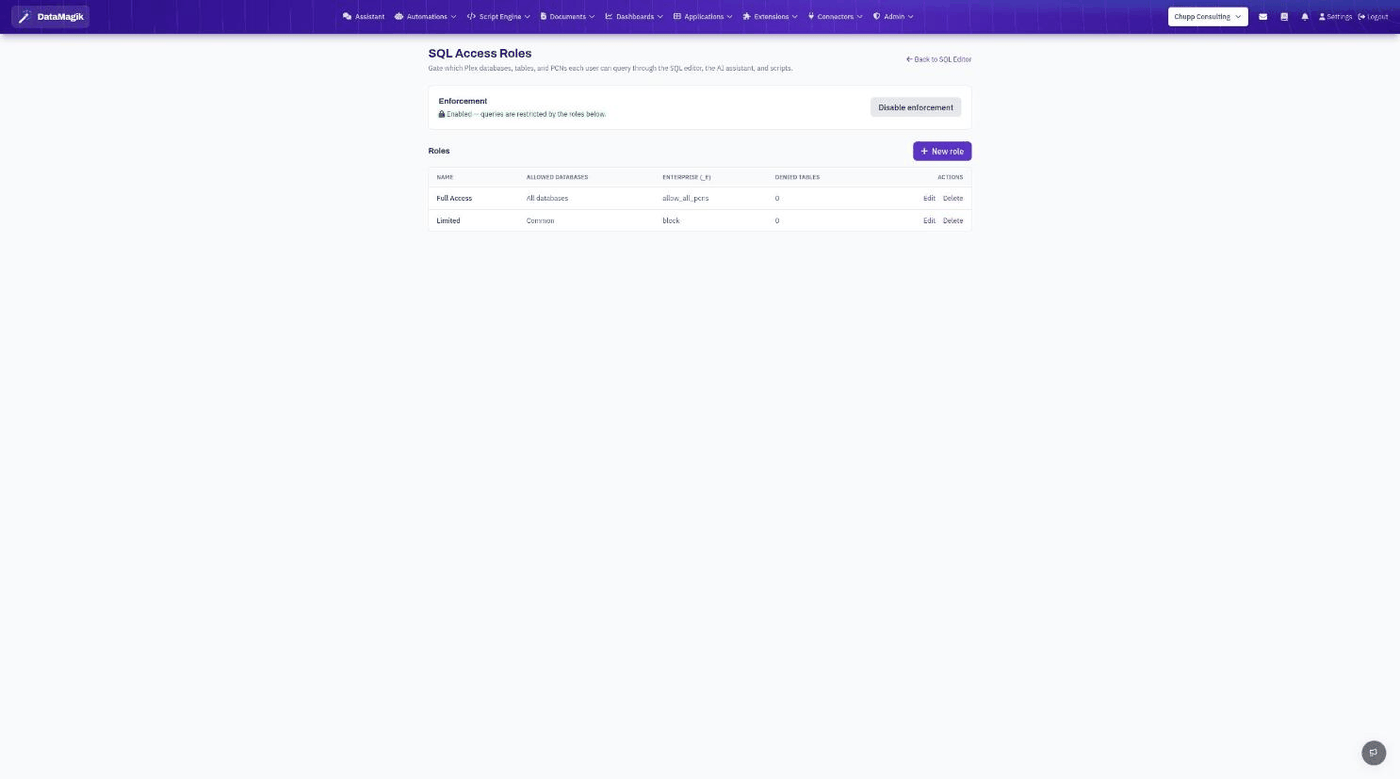This screenshot has height=779, width=1400.
Task: Go to Settings
Action: [1336, 17]
